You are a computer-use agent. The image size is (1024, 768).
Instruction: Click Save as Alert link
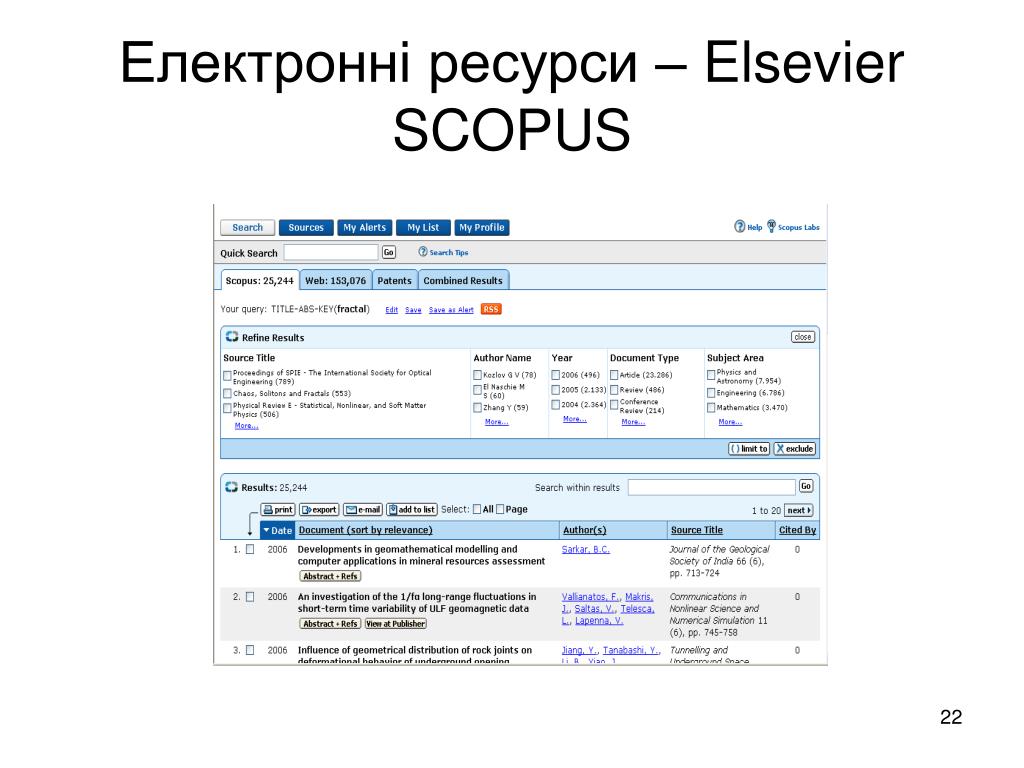coord(451,310)
